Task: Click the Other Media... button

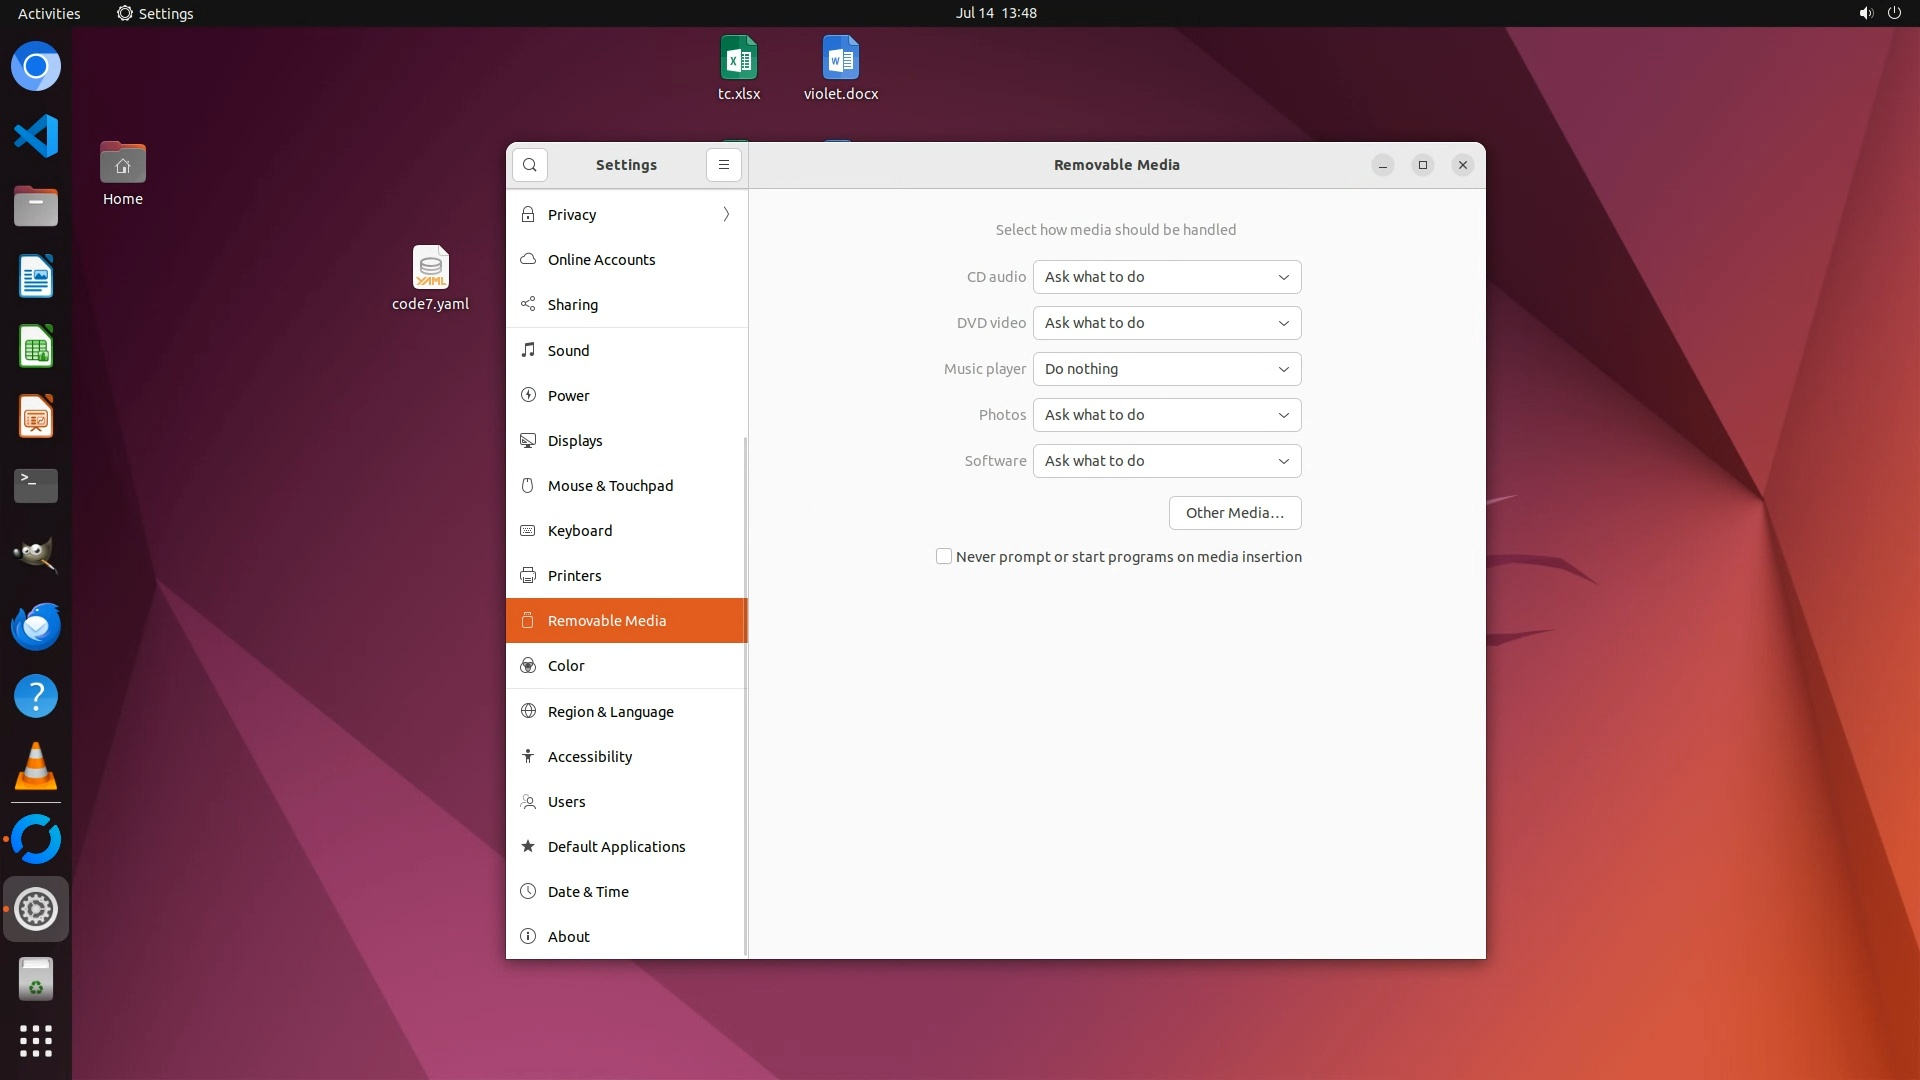Action: (x=1234, y=513)
